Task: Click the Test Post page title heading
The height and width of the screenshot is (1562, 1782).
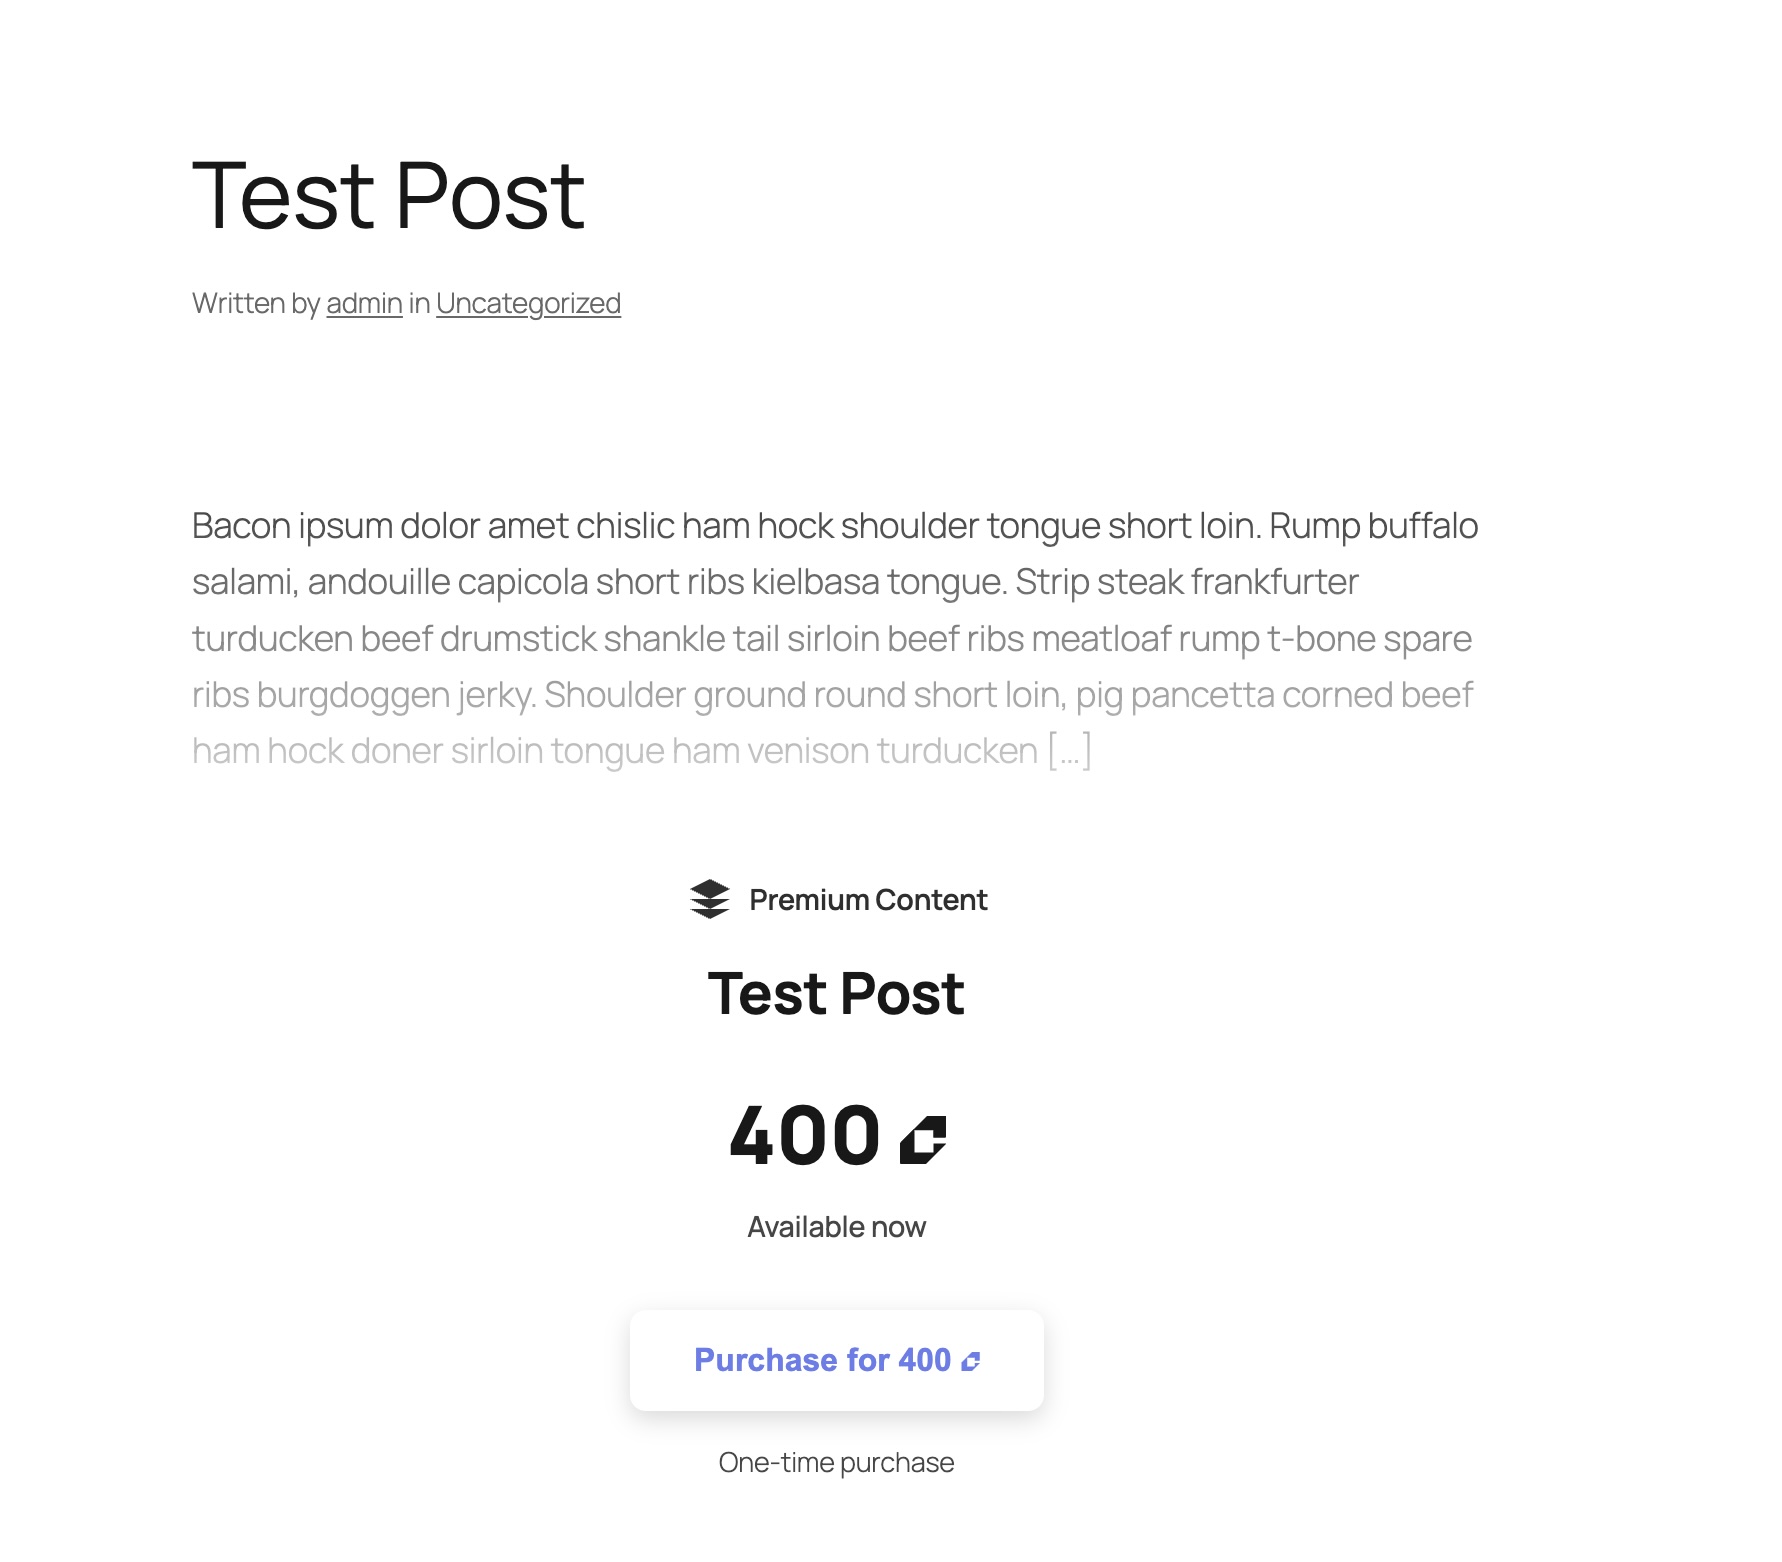Action: pos(389,196)
